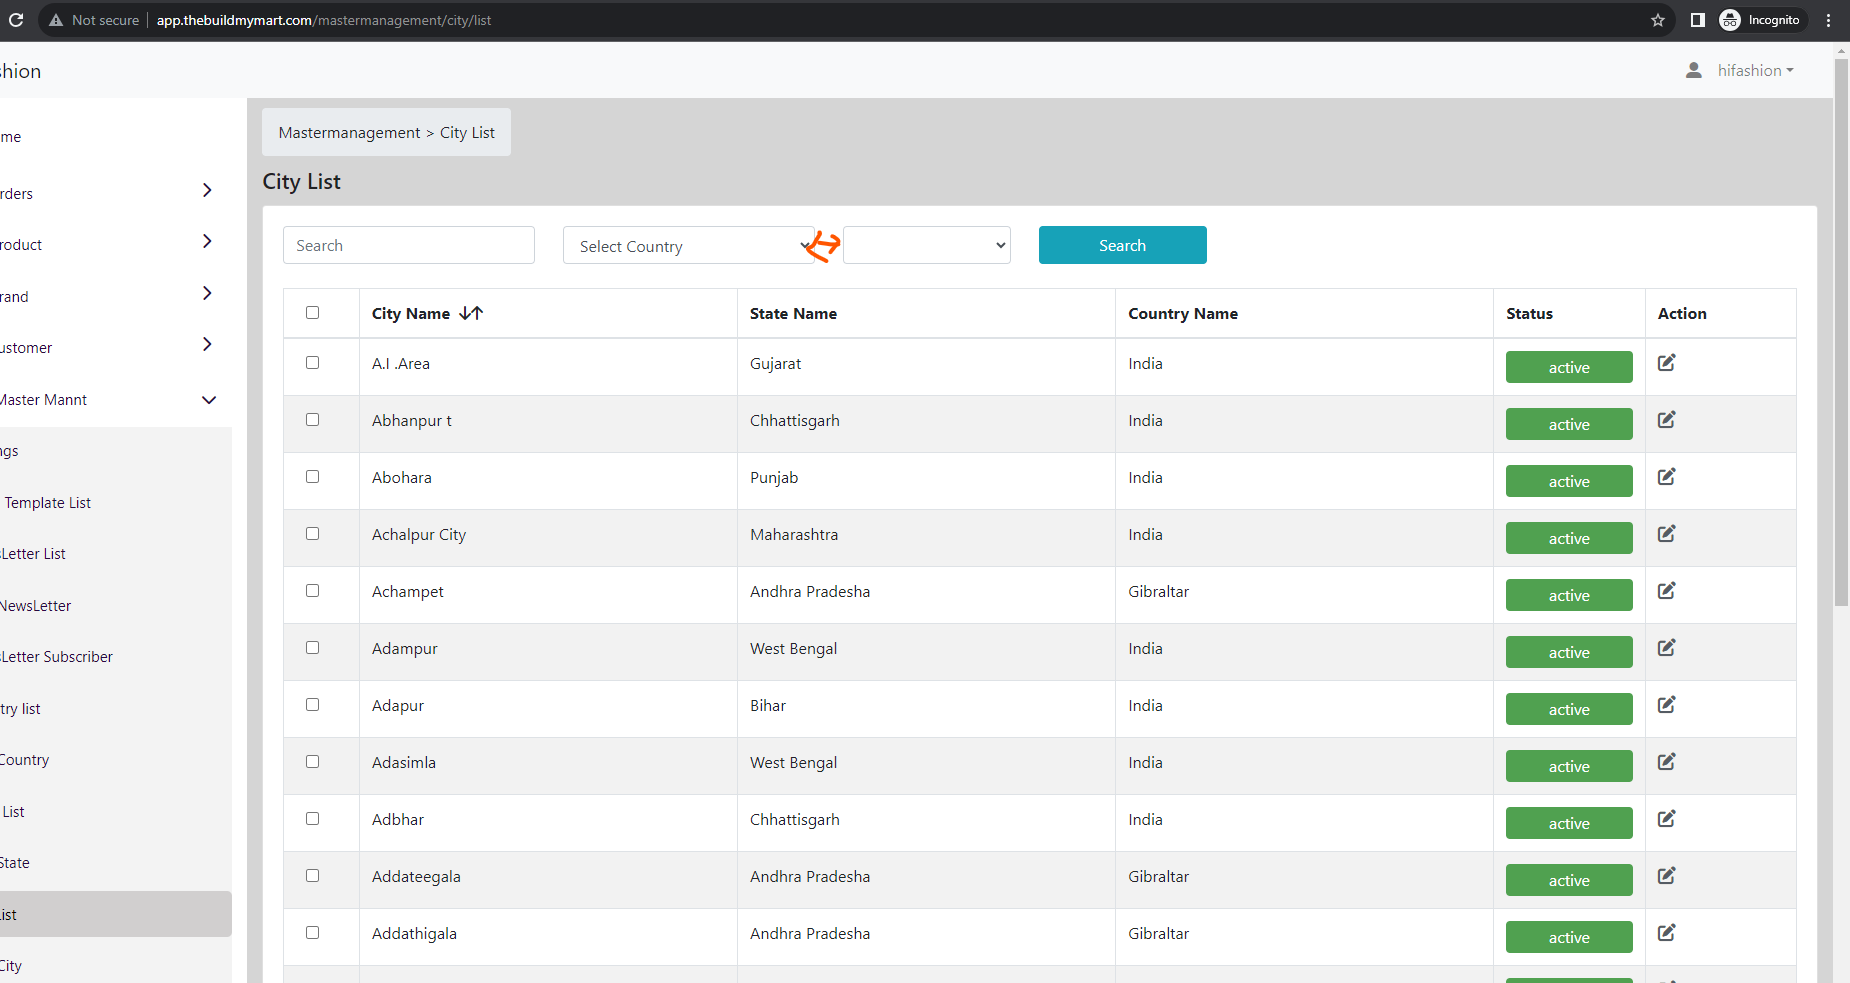Open State item in sidebar
The width and height of the screenshot is (1850, 983).
[15, 862]
